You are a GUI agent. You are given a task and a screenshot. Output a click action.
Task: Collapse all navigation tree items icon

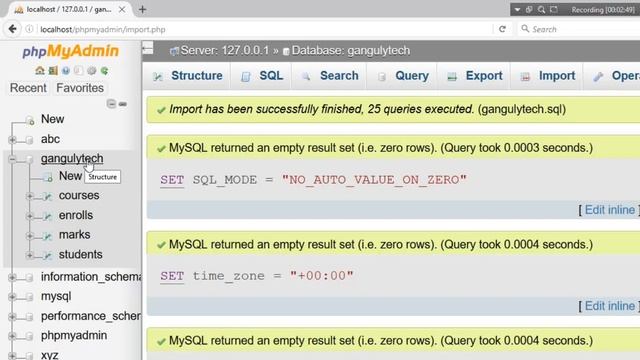click(x=111, y=104)
